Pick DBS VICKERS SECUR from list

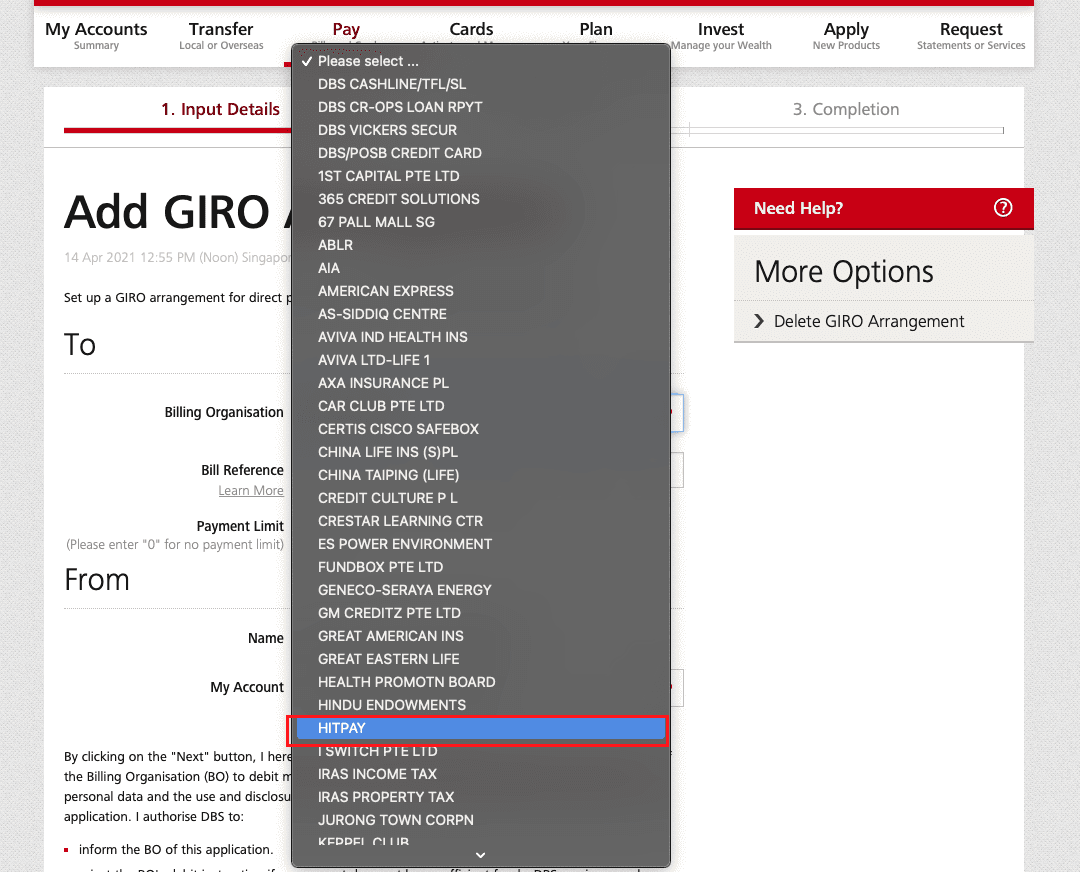click(x=481, y=130)
